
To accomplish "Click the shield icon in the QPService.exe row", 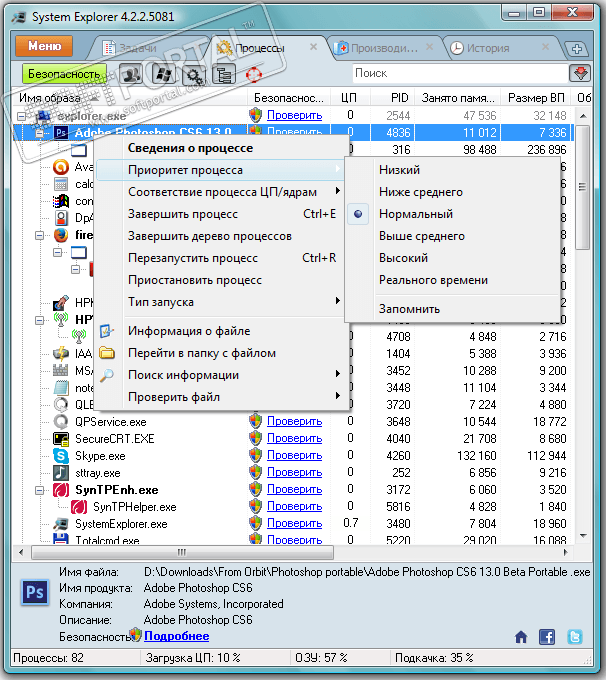I will (256, 421).
